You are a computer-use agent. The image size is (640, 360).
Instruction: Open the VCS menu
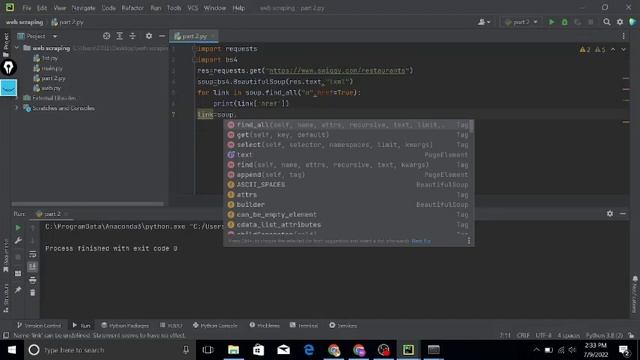coord(193,8)
